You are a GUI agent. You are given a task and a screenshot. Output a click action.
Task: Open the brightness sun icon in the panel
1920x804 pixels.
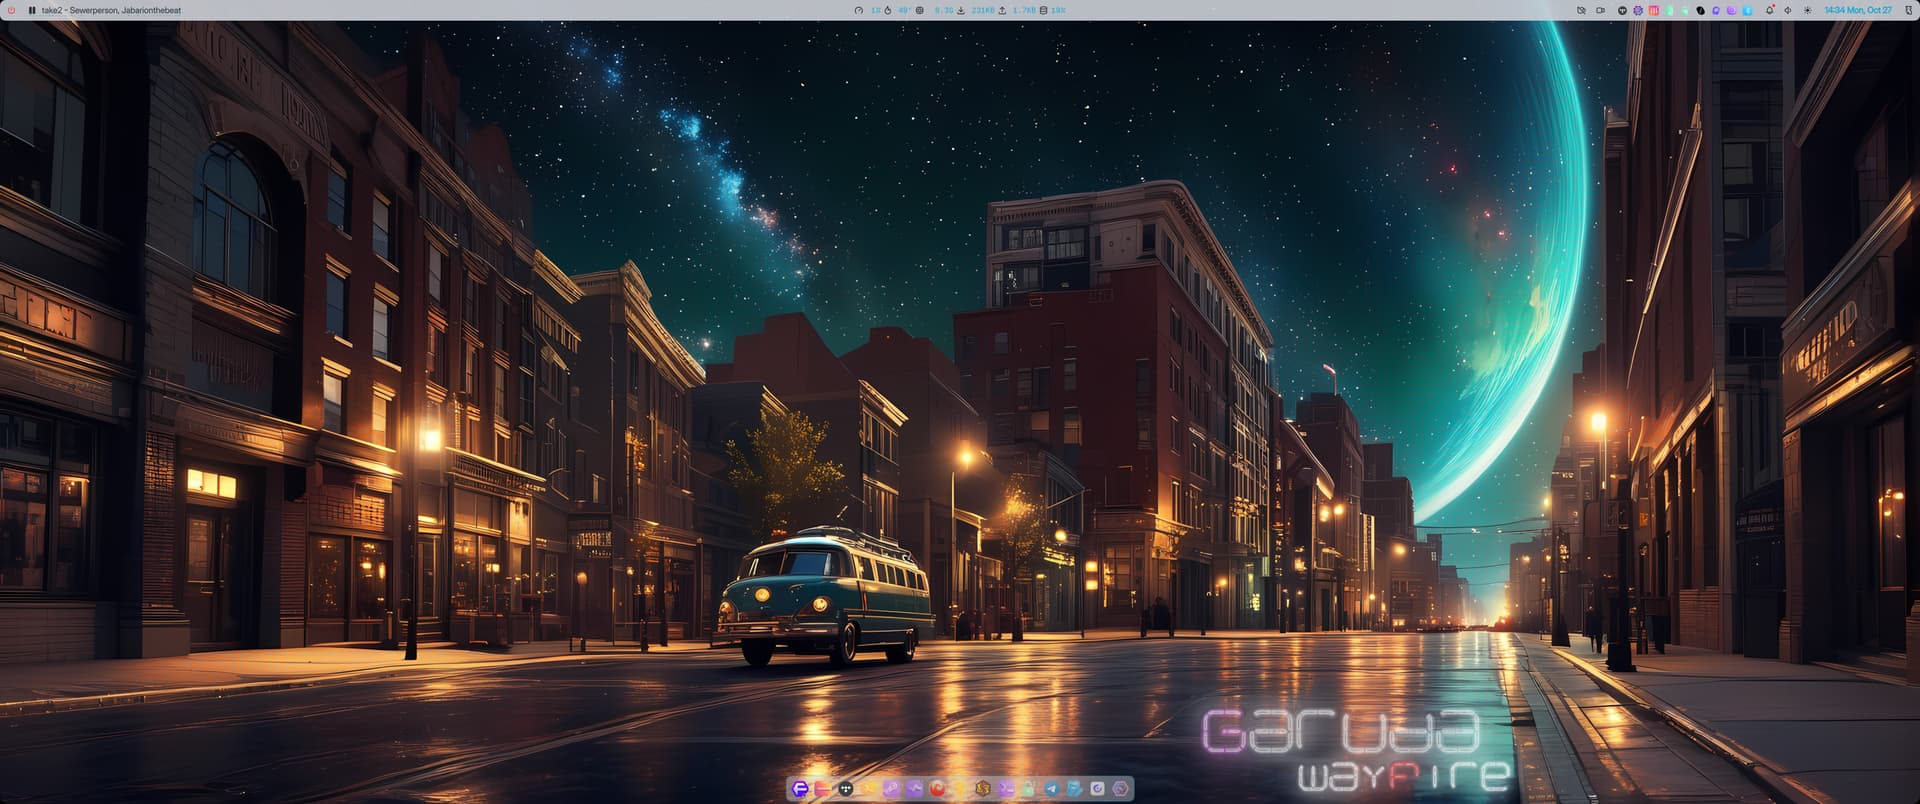[x=1807, y=10]
